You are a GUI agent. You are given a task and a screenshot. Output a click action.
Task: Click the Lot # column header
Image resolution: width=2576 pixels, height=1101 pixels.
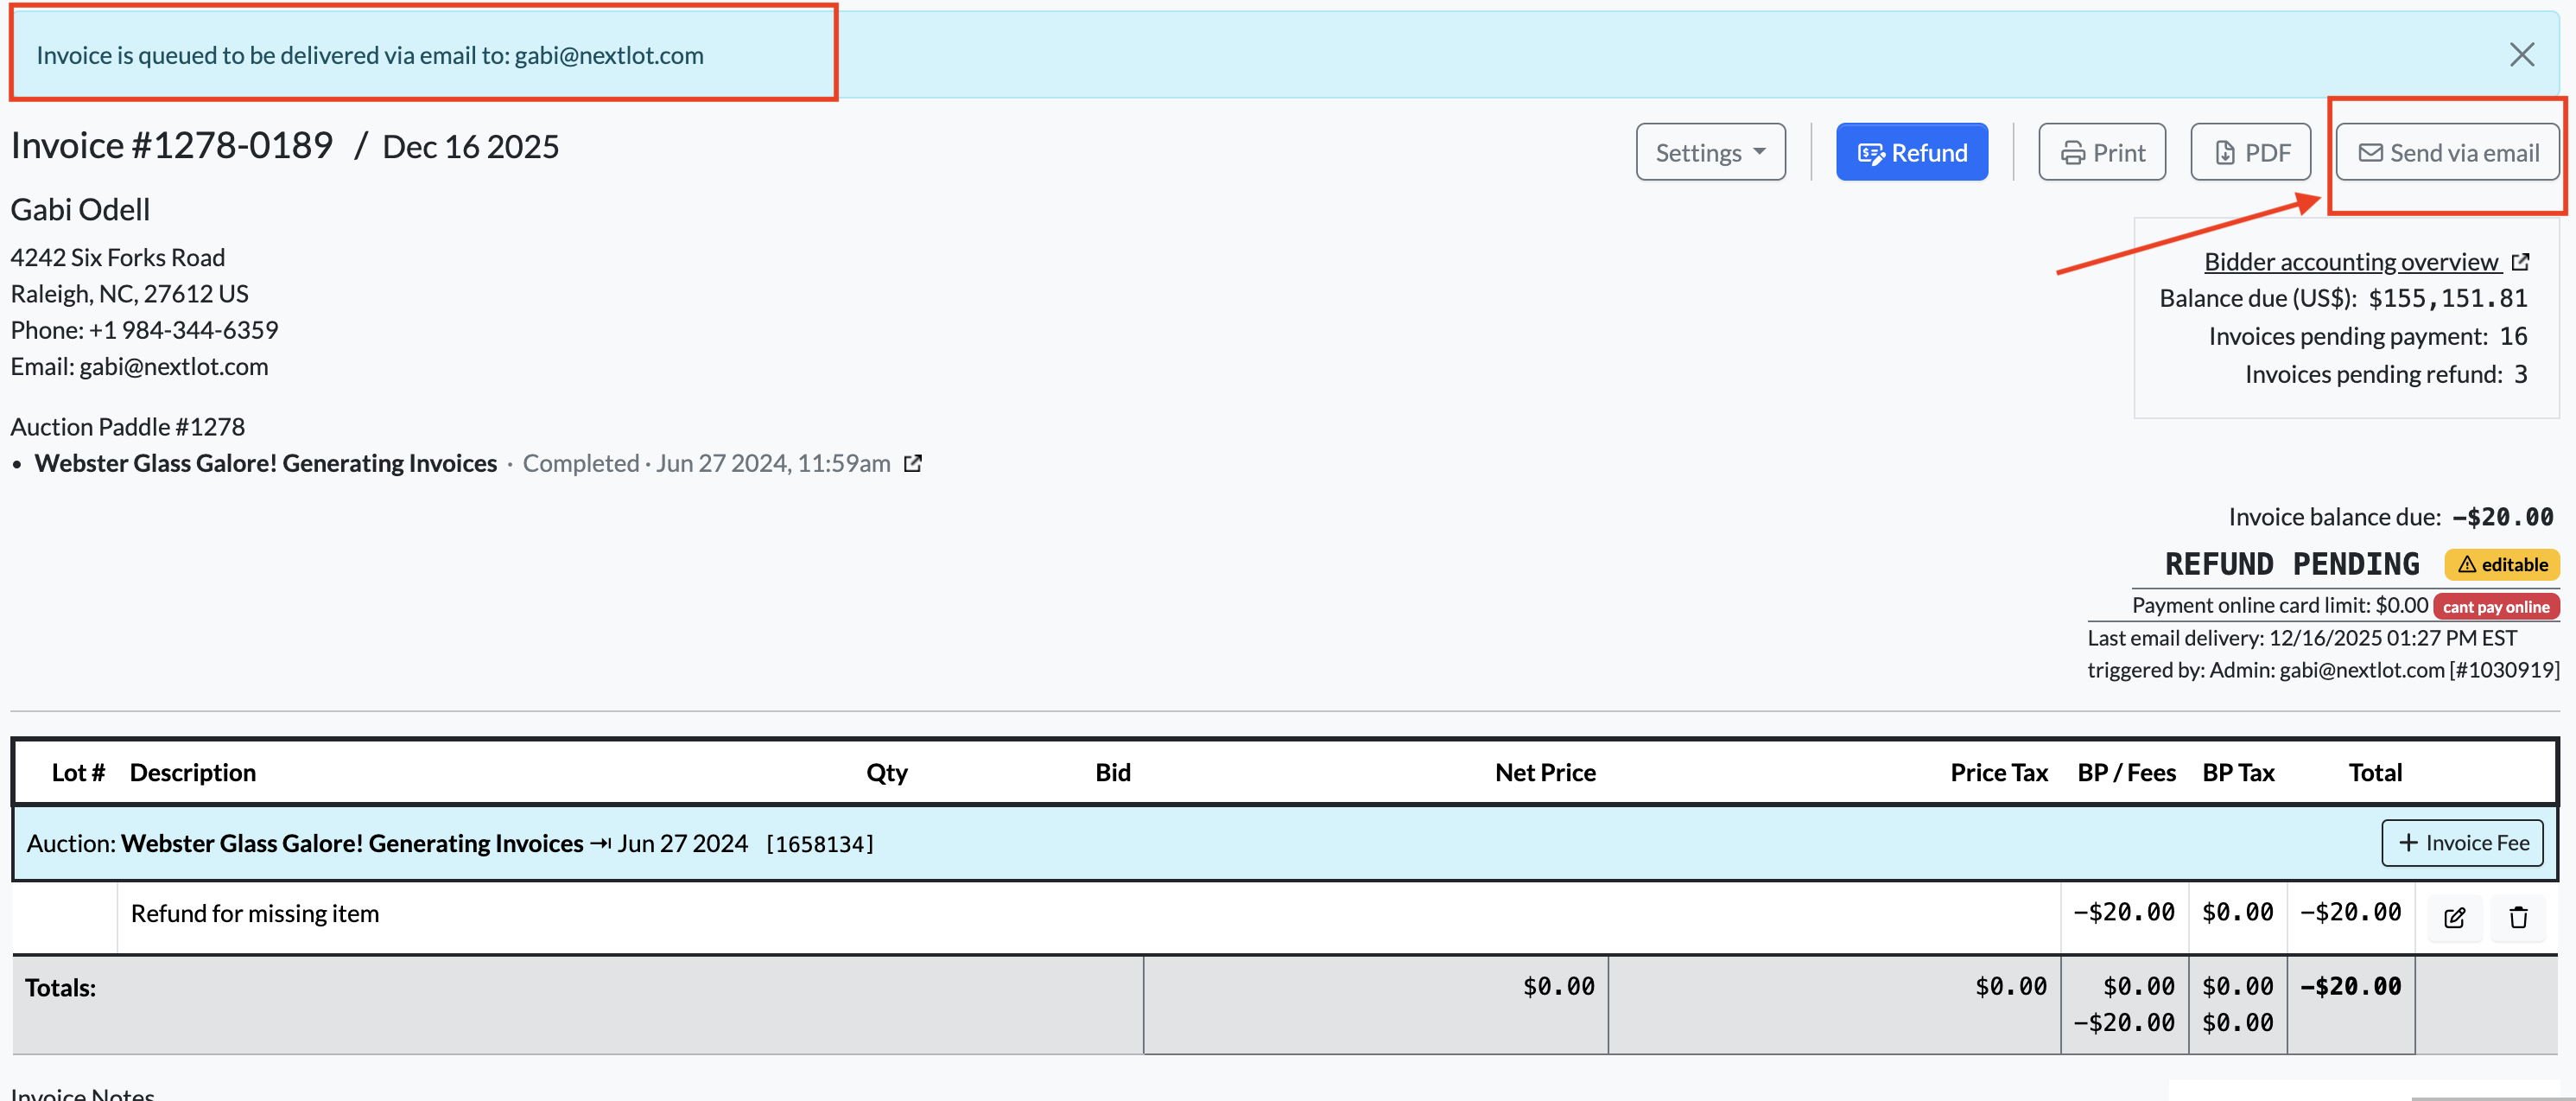point(78,772)
